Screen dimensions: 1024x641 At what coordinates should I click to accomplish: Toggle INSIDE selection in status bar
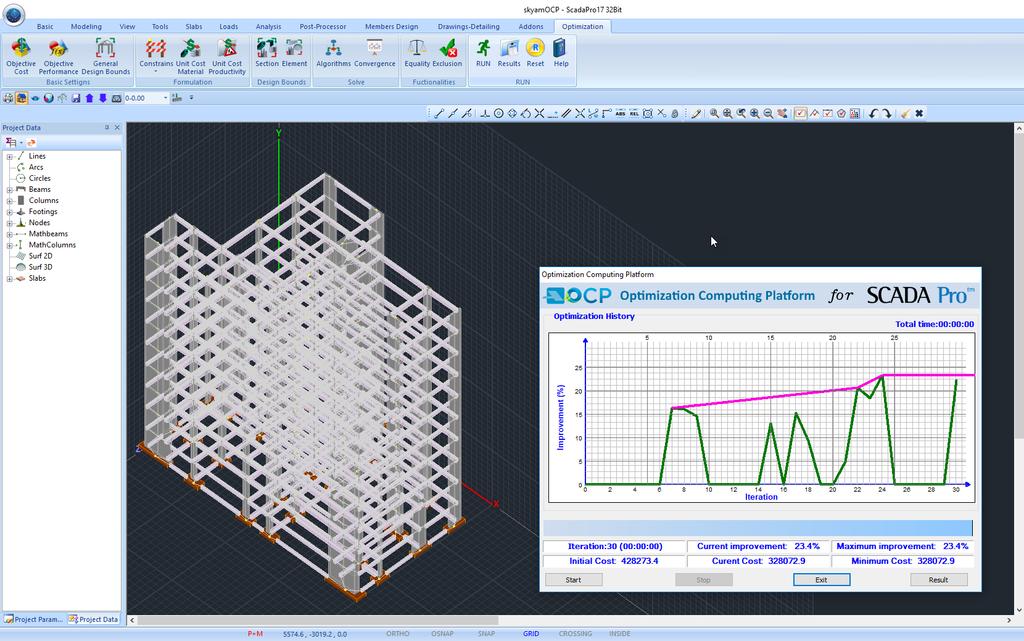click(x=620, y=634)
